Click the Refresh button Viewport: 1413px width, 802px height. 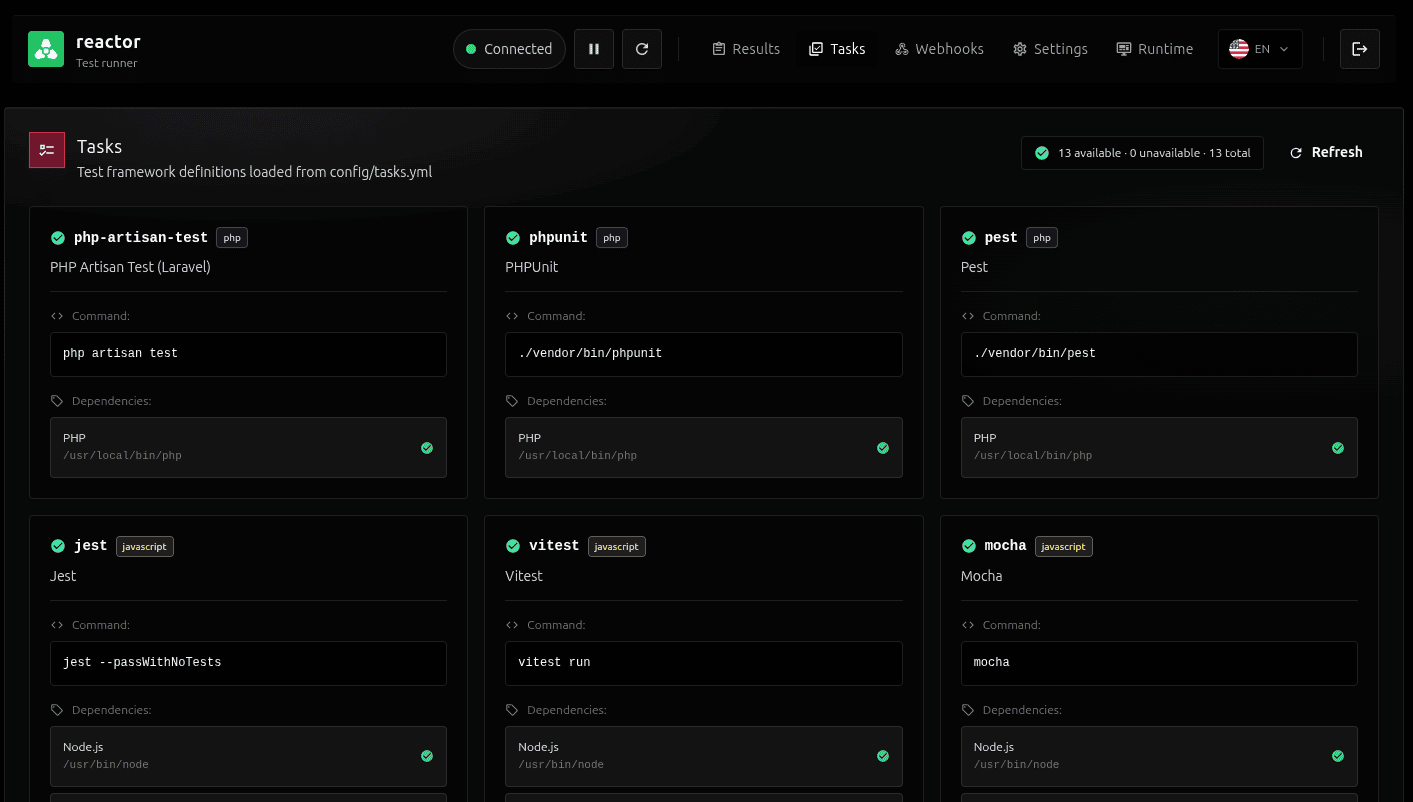pyautogui.click(x=1326, y=153)
